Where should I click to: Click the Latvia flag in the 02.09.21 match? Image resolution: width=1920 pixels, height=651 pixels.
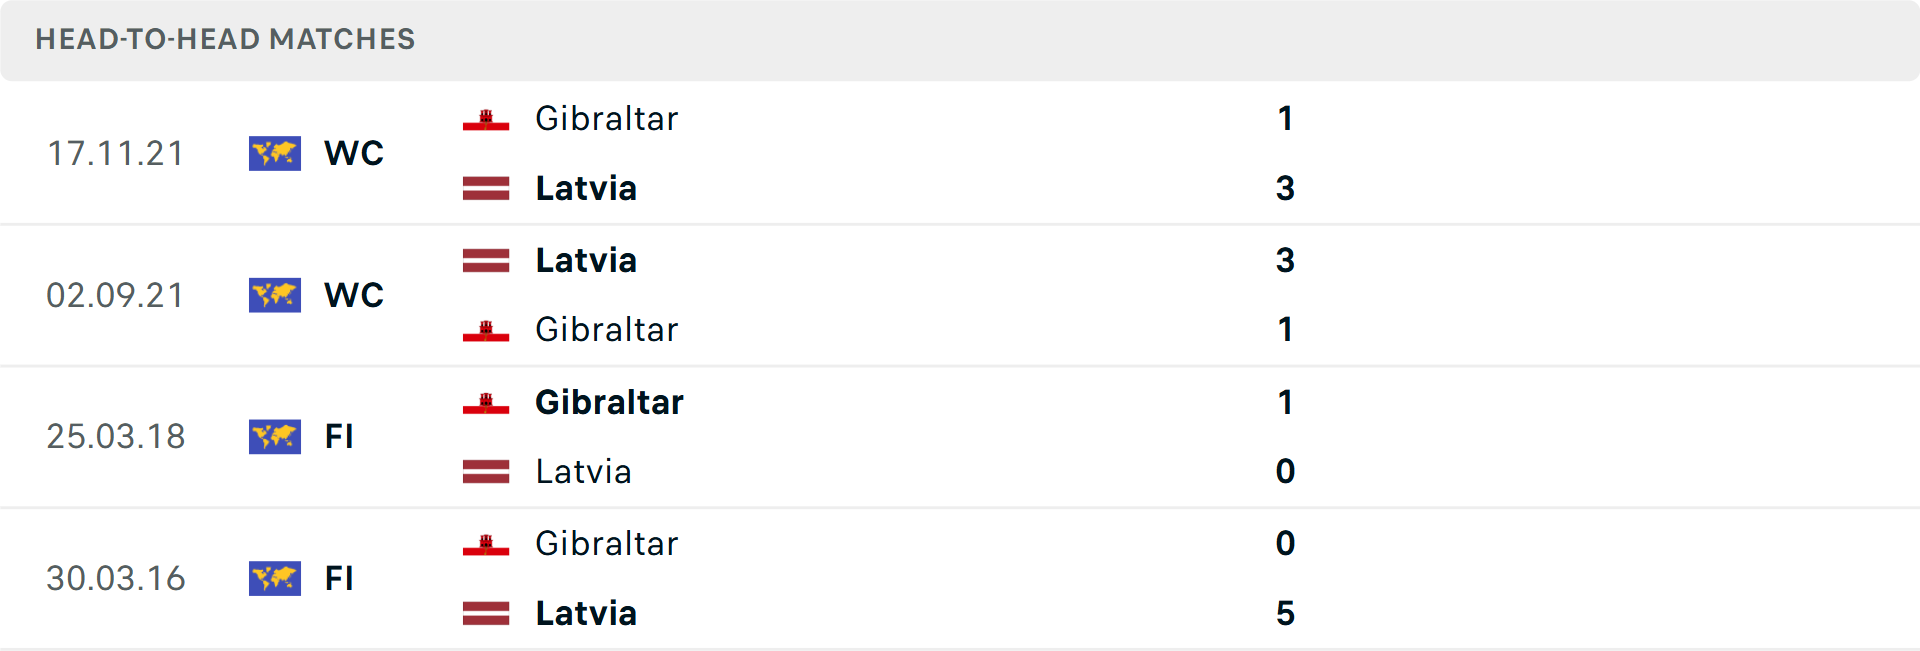(x=486, y=260)
